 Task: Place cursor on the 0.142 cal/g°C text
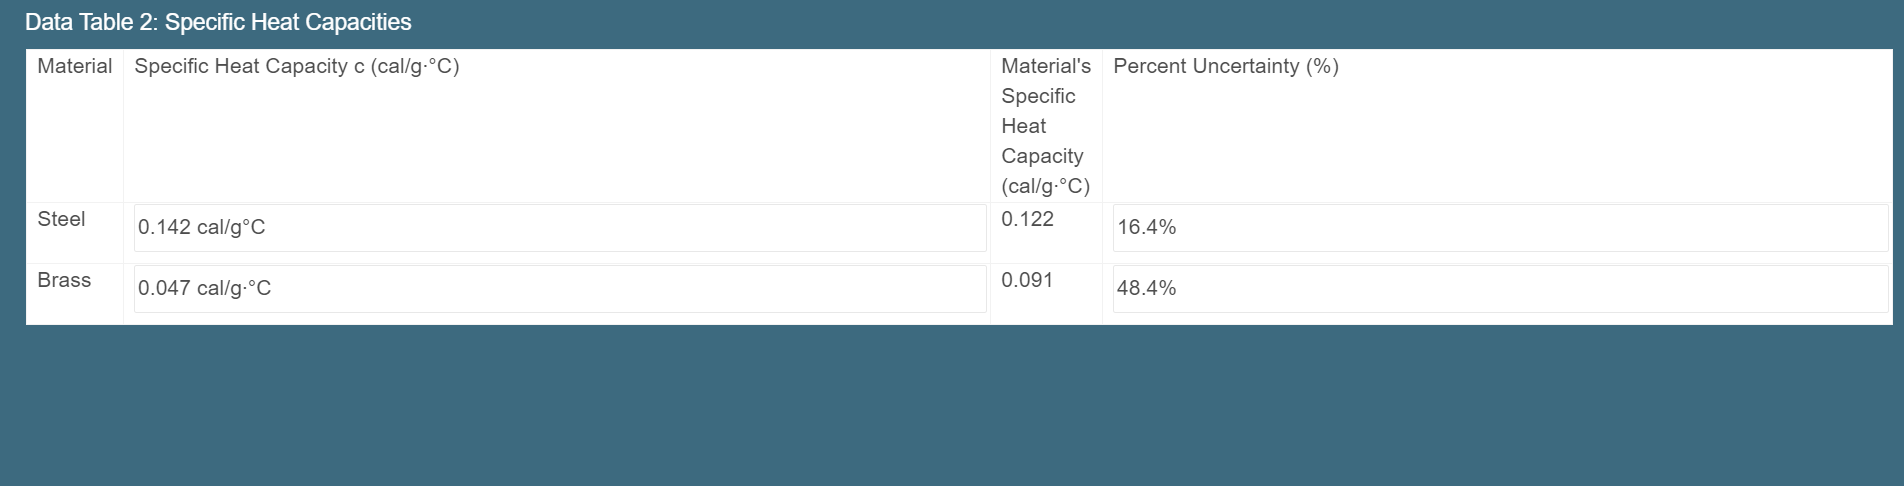point(201,227)
